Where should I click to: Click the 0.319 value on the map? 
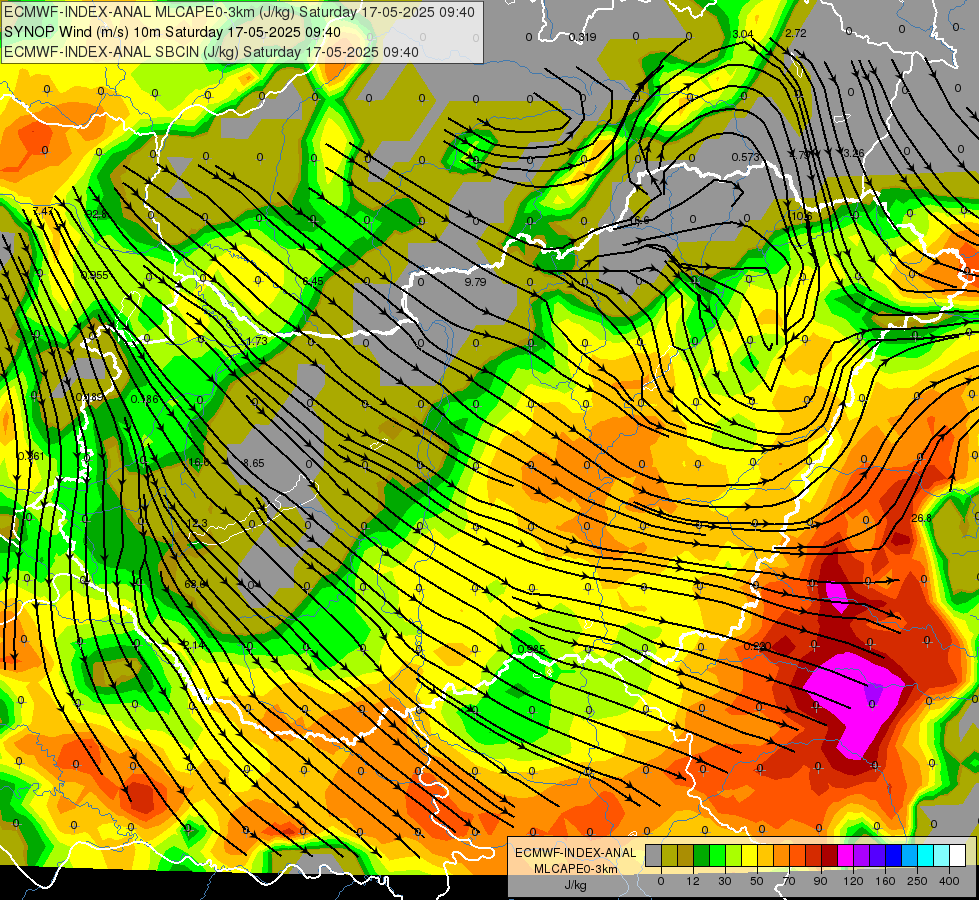[x=582, y=37]
